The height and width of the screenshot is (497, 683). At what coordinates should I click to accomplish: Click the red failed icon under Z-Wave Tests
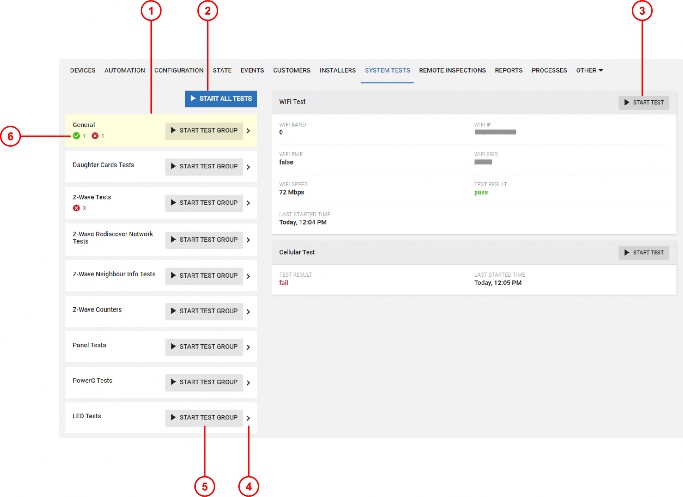click(76, 208)
